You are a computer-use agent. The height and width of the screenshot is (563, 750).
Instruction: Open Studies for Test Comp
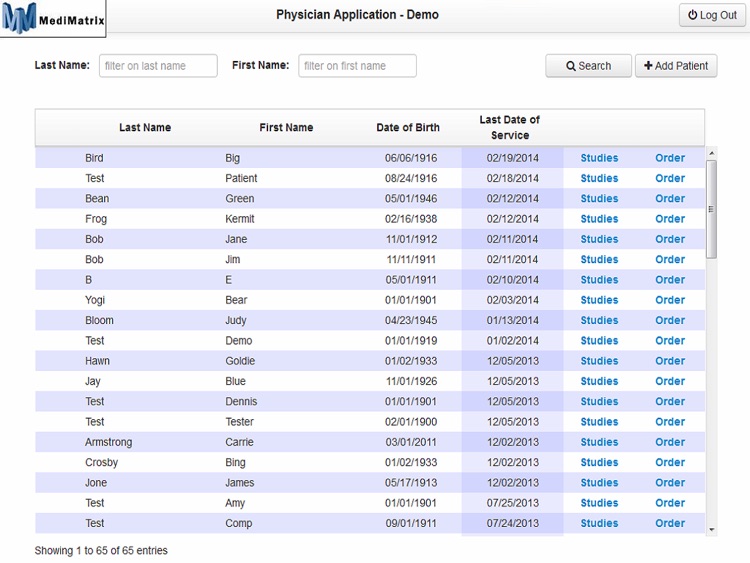tap(599, 523)
